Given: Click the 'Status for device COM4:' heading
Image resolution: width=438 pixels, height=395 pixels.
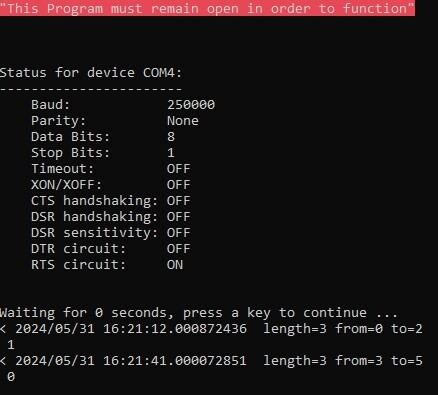Looking at the screenshot, I should click(91, 73).
